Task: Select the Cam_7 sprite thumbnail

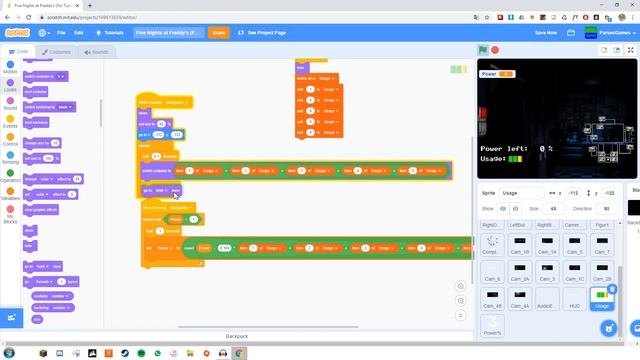Action: 602,245
